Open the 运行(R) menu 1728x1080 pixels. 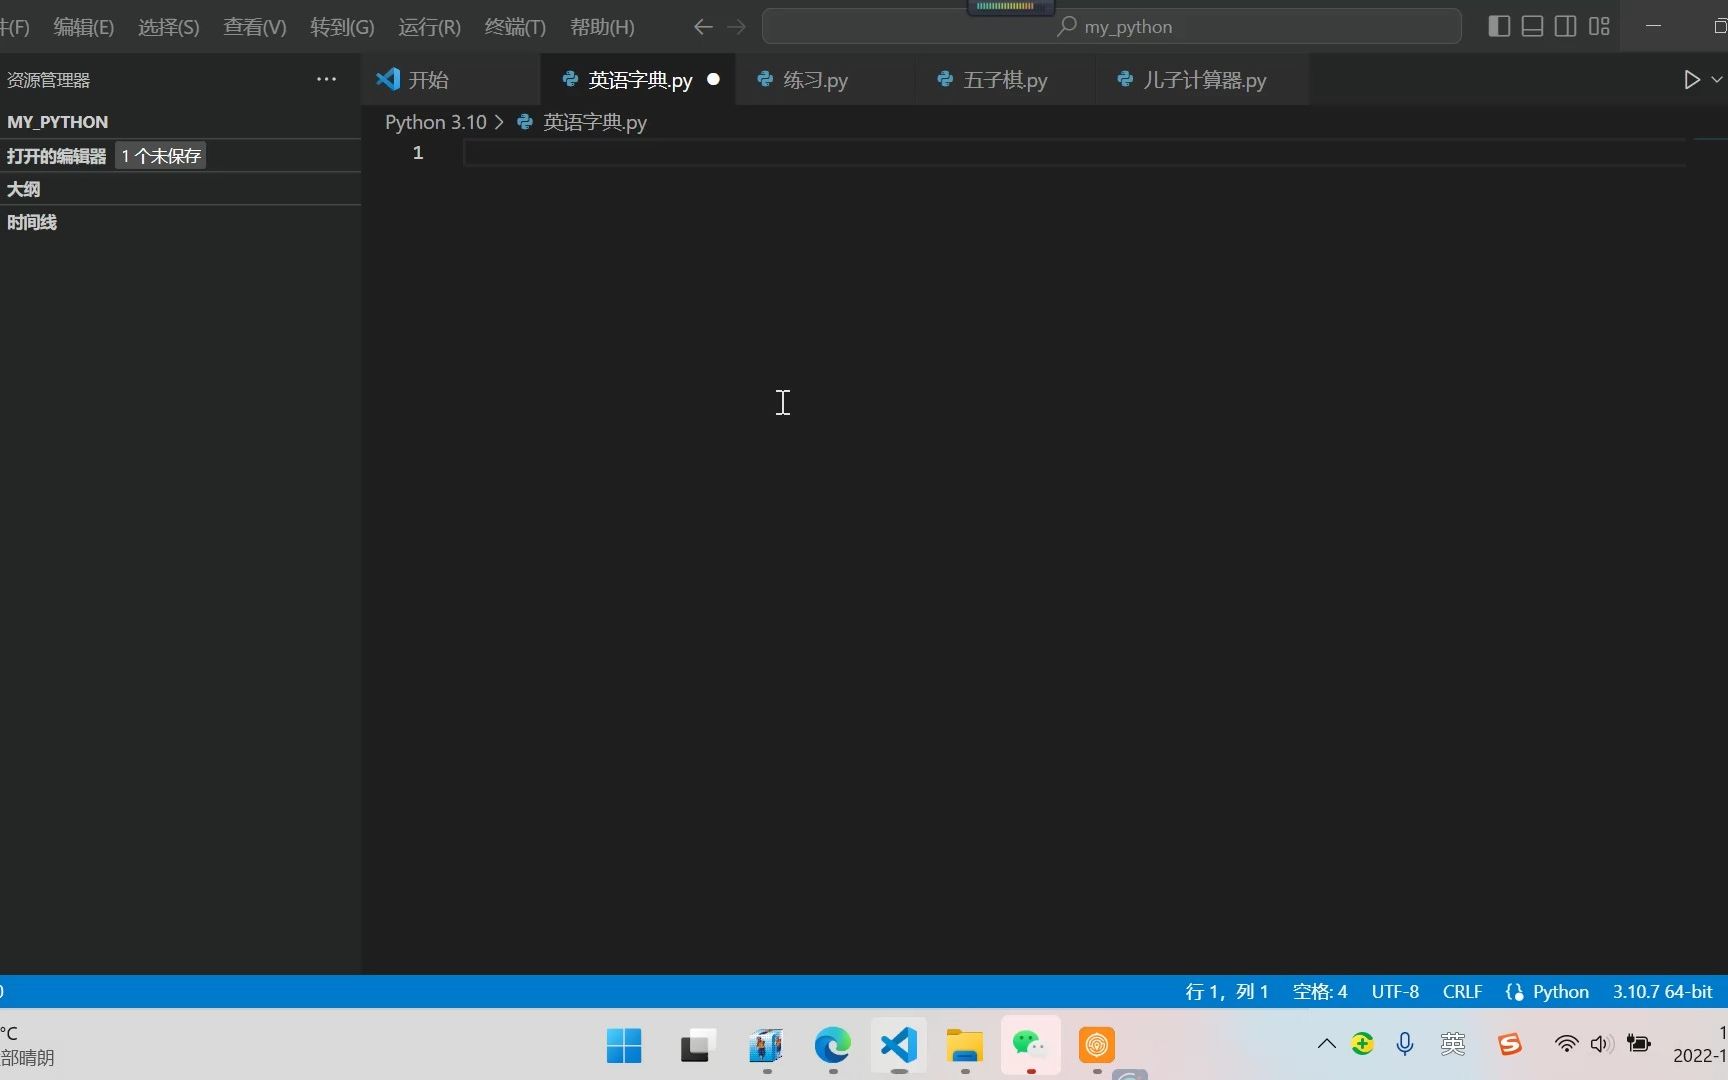428,27
